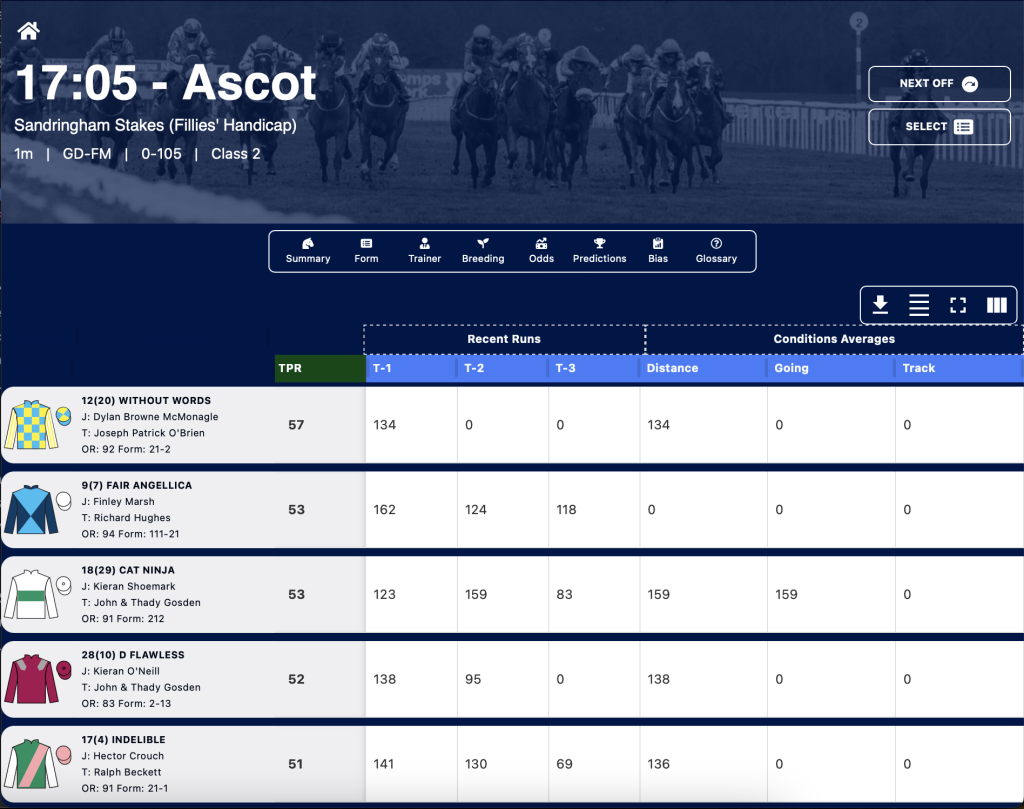
Task: Open the Summary tab
Action: click(x=308, y=251)
